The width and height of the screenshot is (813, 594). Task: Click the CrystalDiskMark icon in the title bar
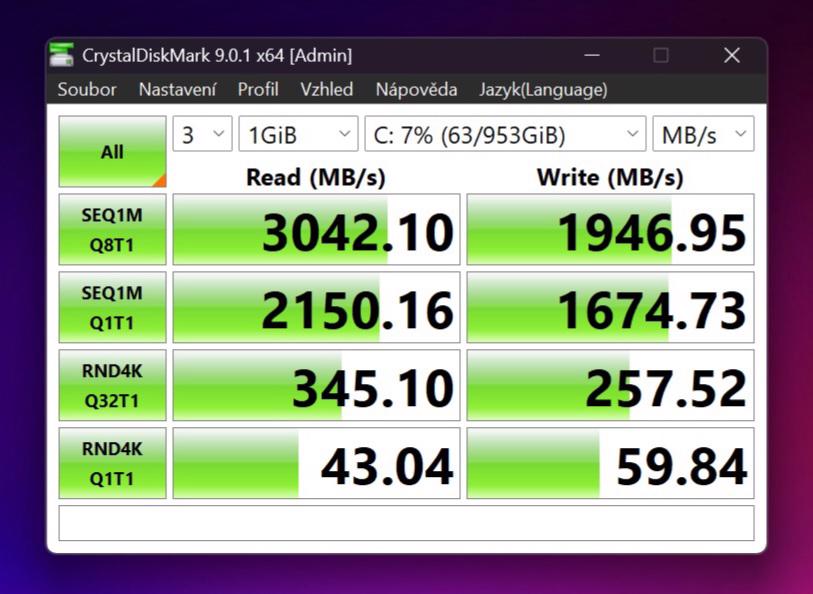(65, 55)
